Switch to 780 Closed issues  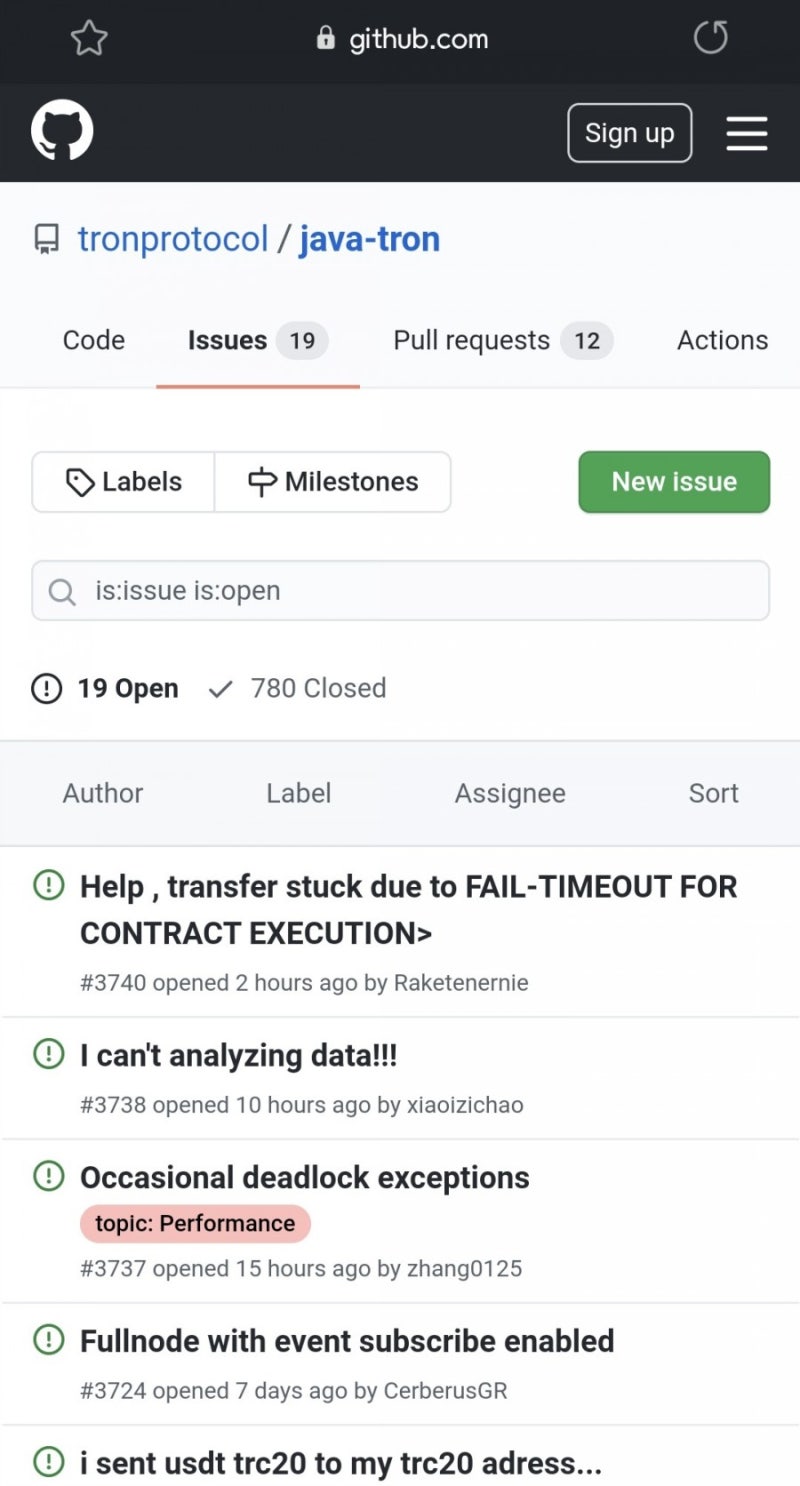tap(298, 688)
